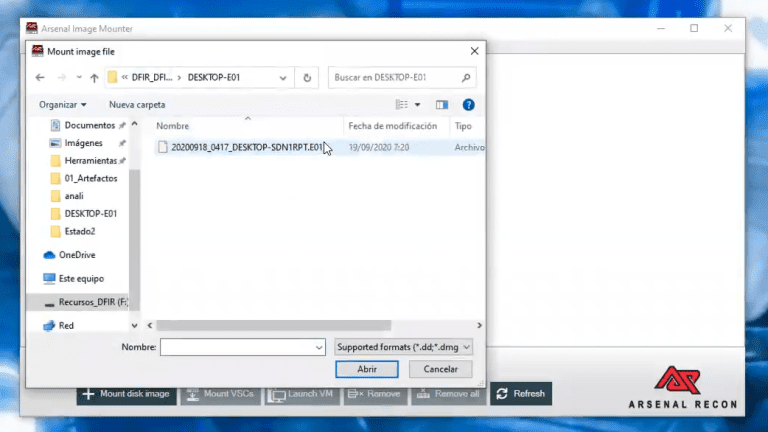The width and height of the screenshot is (768, 432).
Task: Click the horizontal scrollbar in file list
Action: (274, 325)
